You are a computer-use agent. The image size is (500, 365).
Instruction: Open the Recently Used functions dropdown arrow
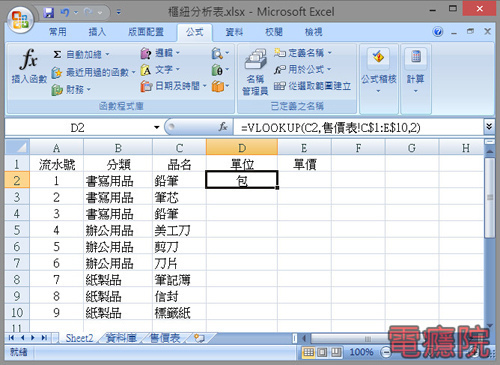point(133,72)
